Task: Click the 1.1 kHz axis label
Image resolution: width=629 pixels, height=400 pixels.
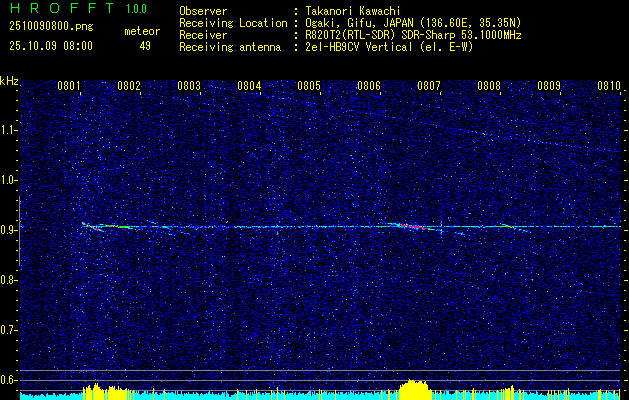Action: [8, 130]
